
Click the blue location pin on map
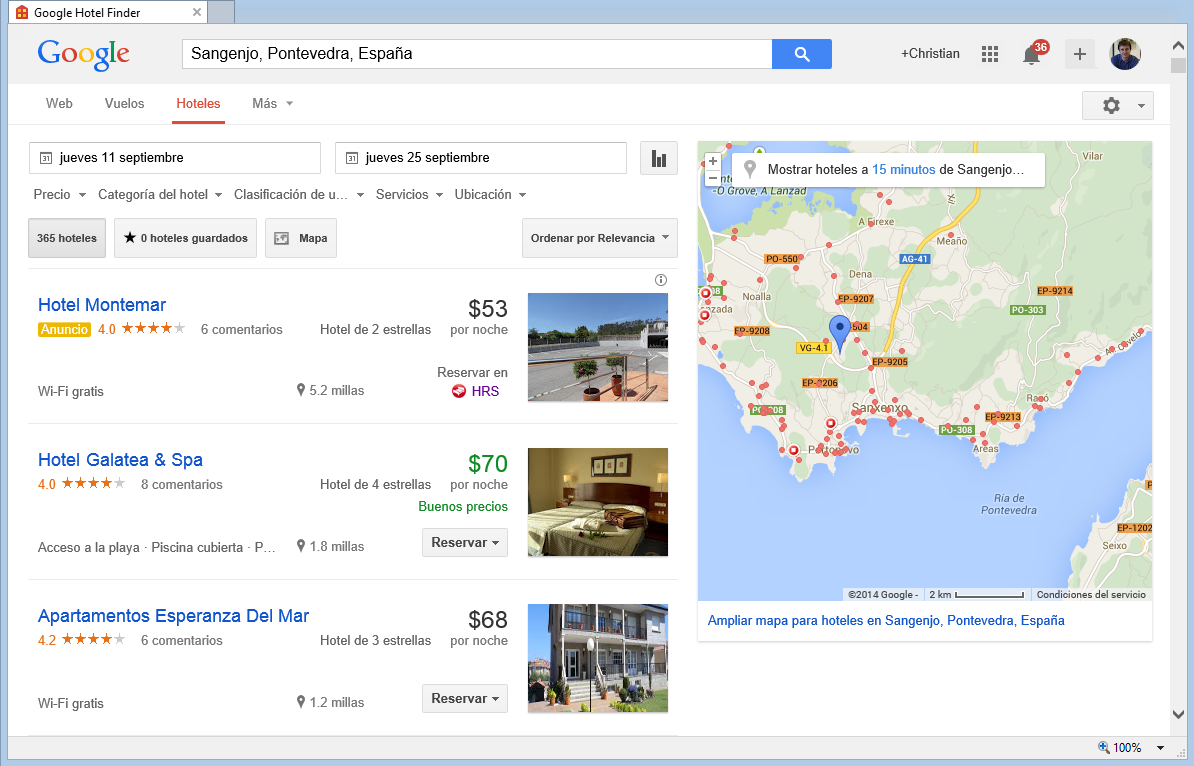coord(839,333)
